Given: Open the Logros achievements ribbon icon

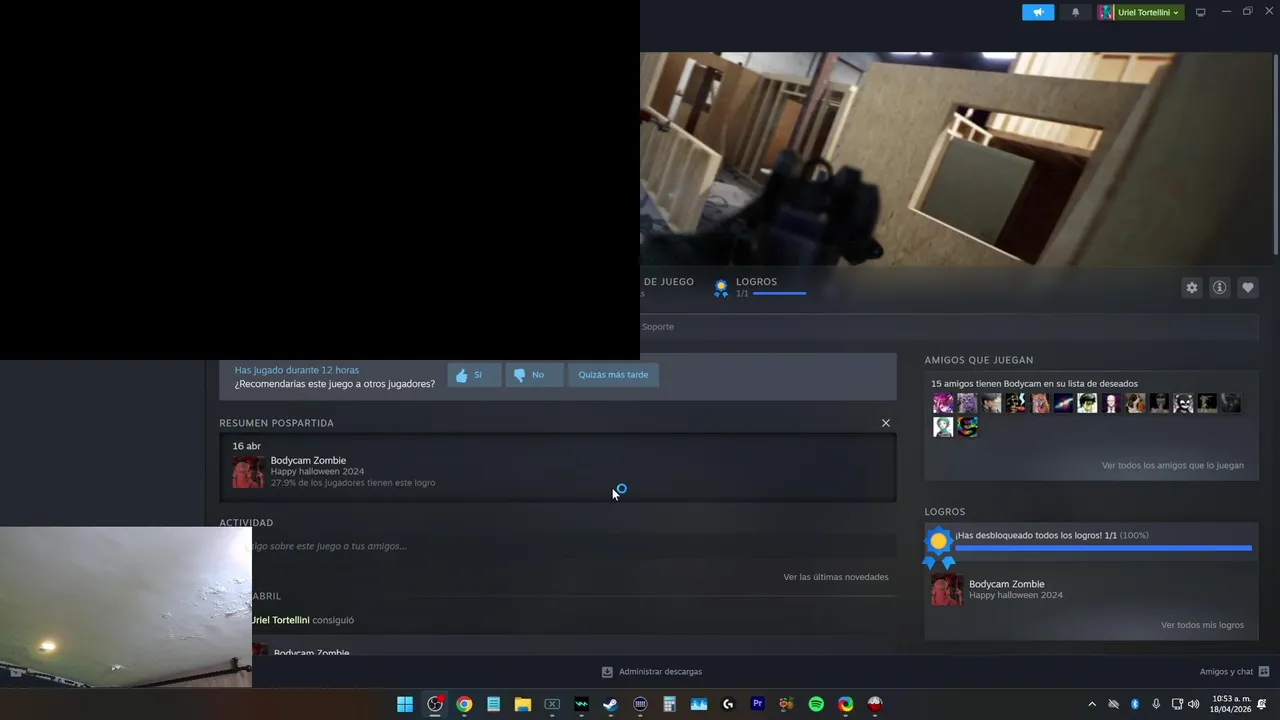Looking at the screenshot, I should (x=720, y=288).
